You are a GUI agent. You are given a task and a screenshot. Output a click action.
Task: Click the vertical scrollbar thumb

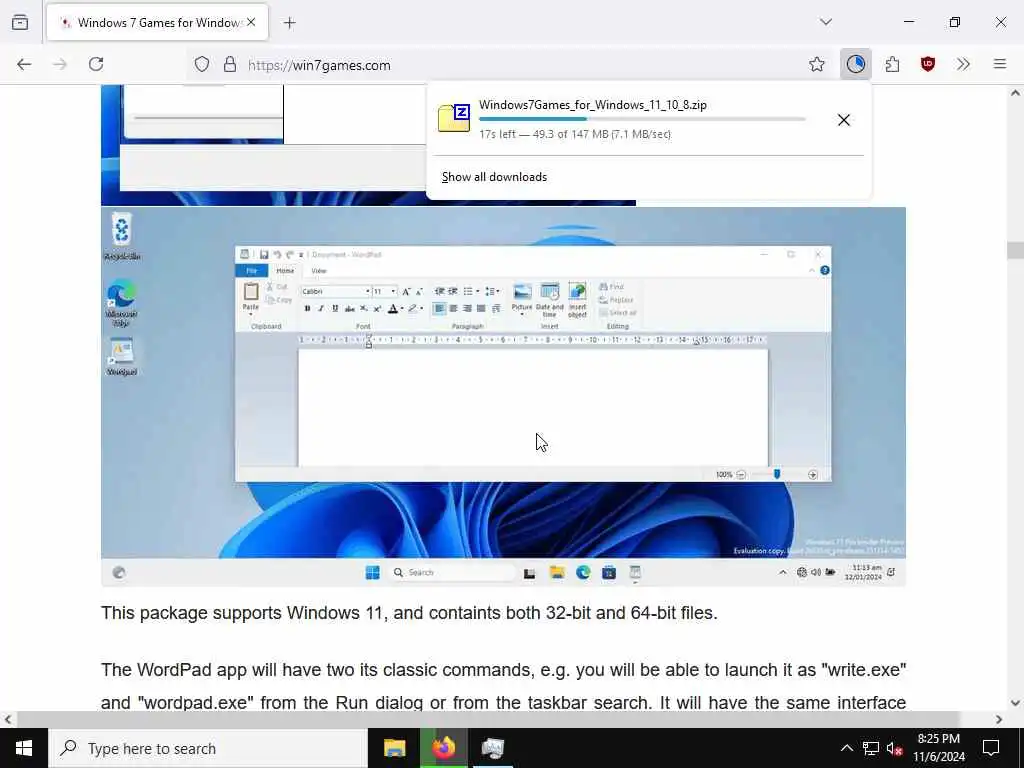[x=1015, y=250]
